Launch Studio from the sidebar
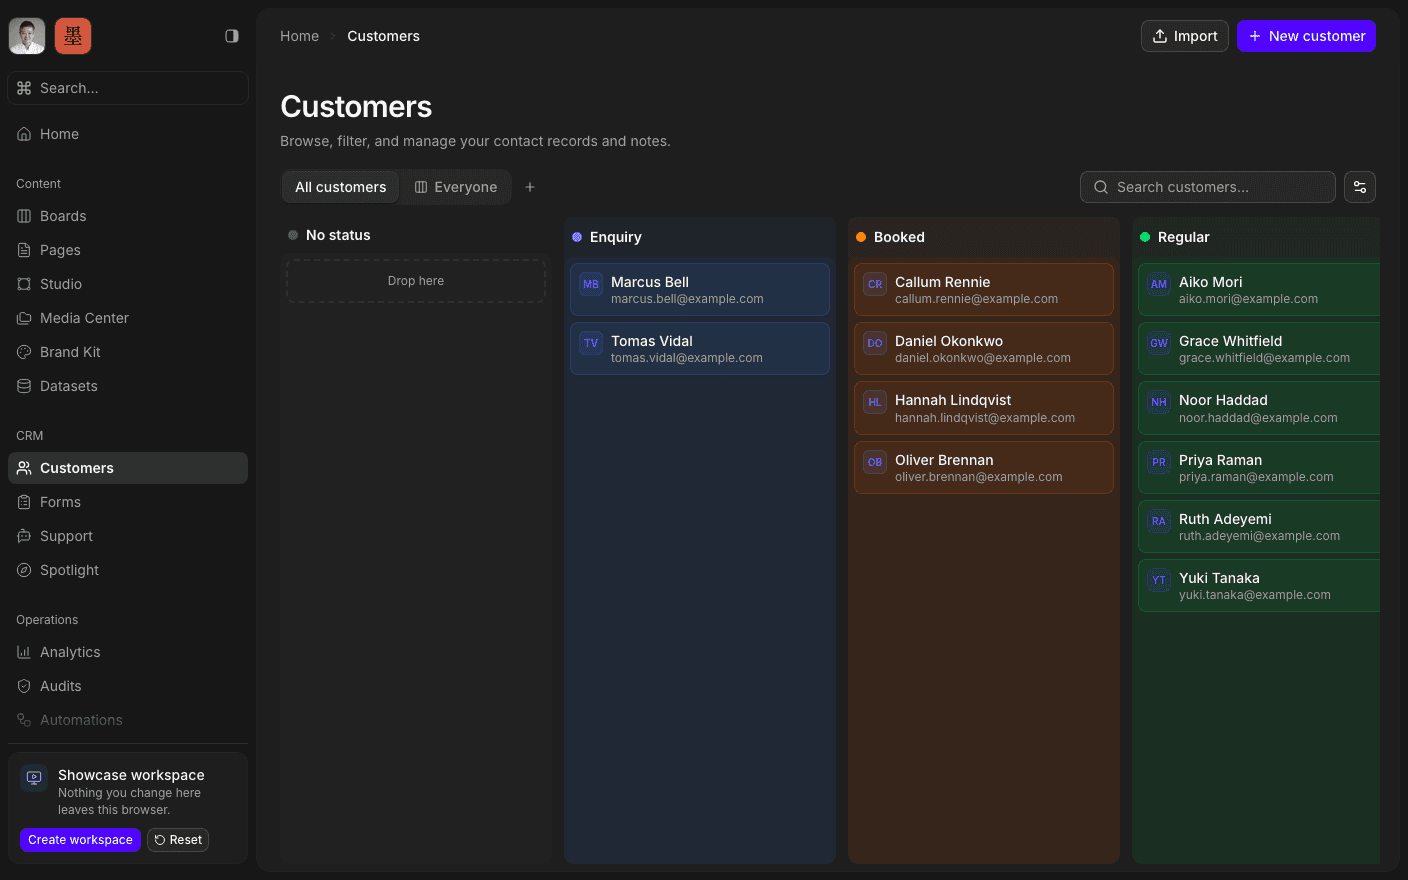 [x=128, y=284]
